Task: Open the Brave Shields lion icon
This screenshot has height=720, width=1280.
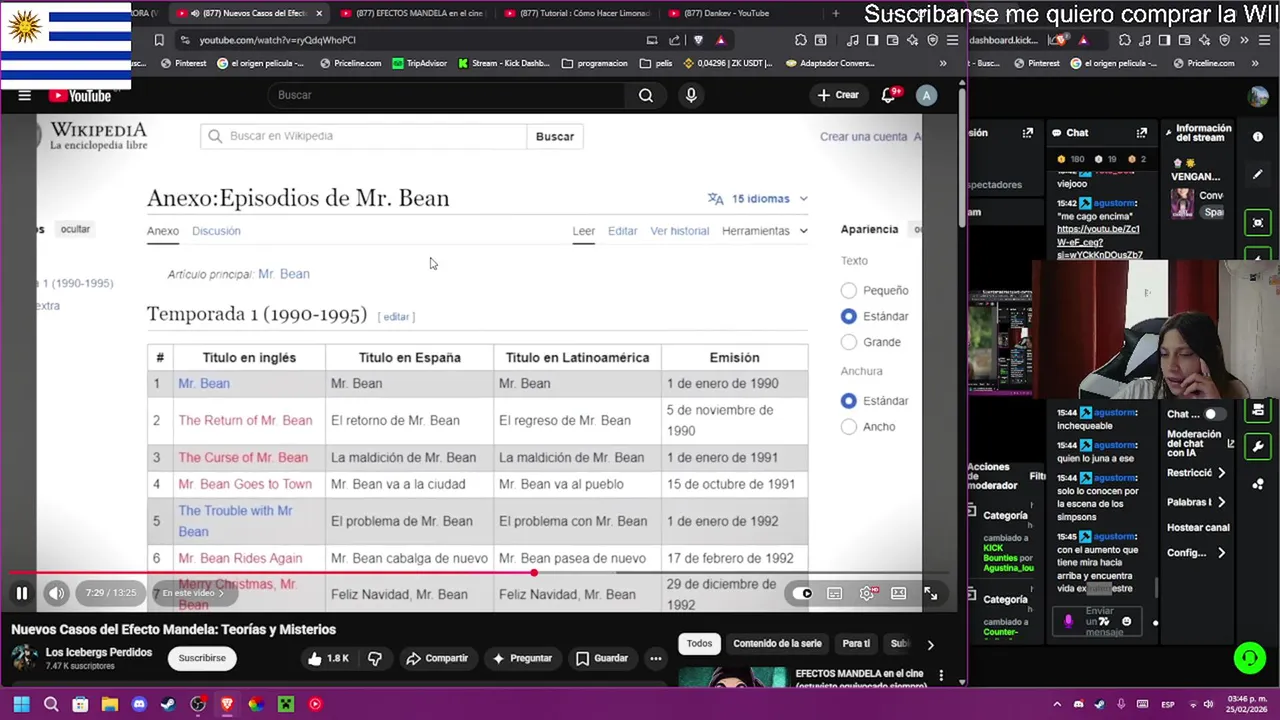Action: 698,40
